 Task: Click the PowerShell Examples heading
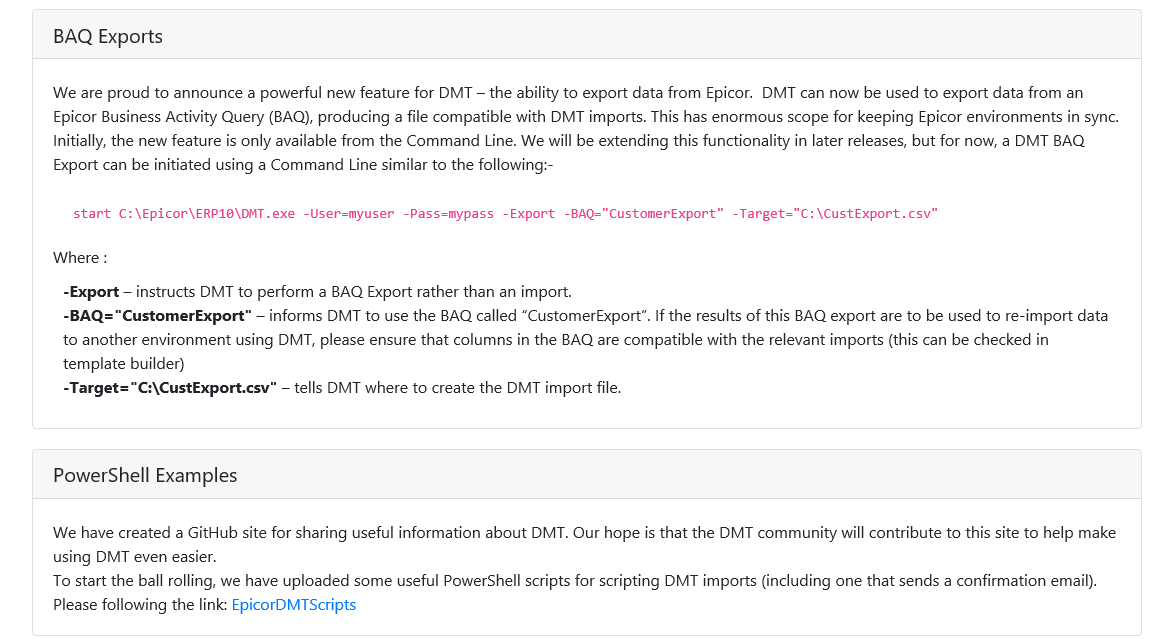145,475
